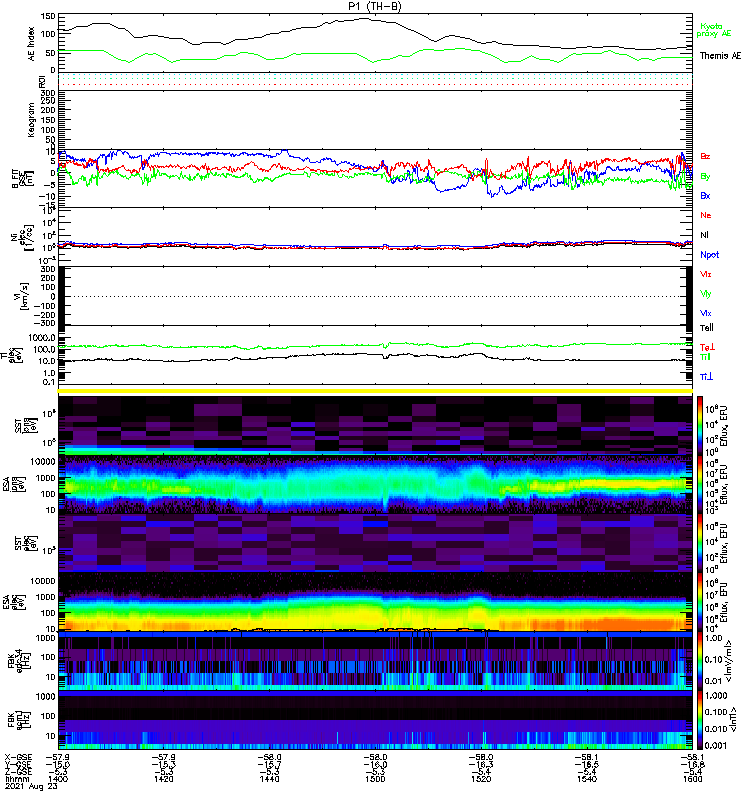Click the hhmm row label
The width and height of the screenshot is (750, 800).
pos(16,779)
